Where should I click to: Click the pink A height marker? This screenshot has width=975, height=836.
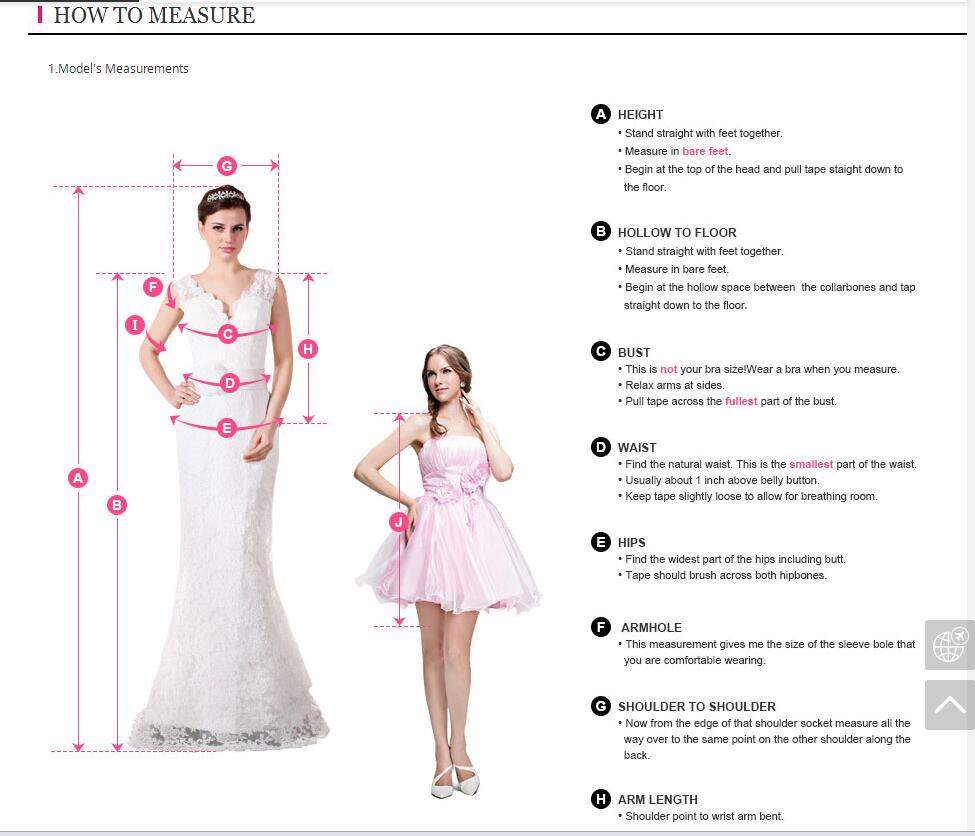tap(78, 478)
